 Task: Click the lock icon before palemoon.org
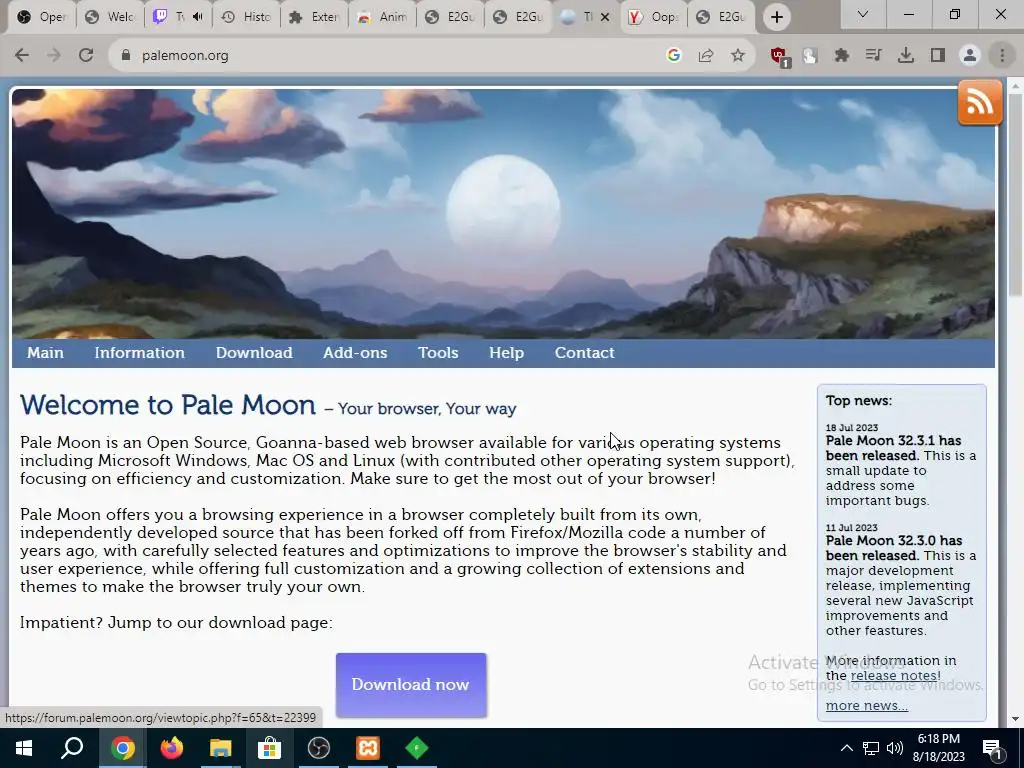pos(126,56)
